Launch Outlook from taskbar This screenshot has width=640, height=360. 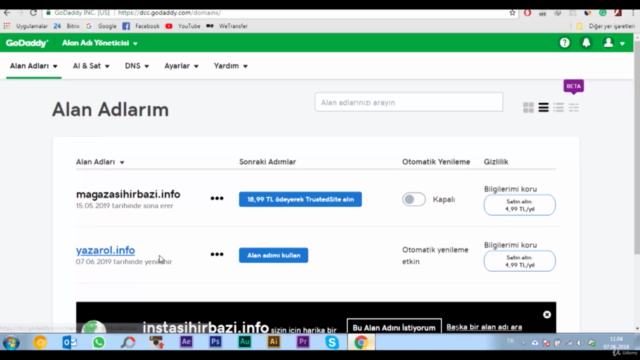coord(69,342)
